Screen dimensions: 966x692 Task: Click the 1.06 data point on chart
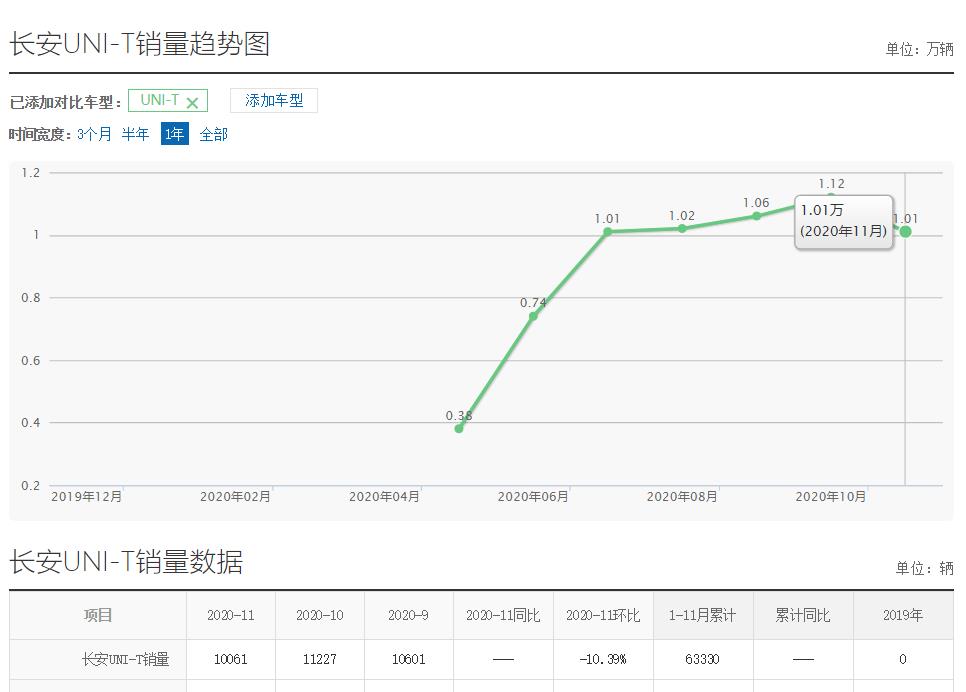tap(757, 216)
